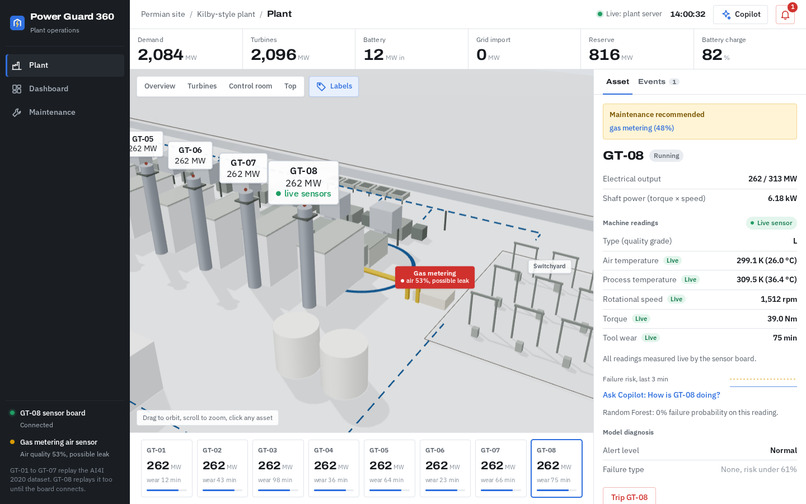Click the GT-05 label in 3D view
The width and height of the screenshot is (806, 504).
[x=146, y=143]
